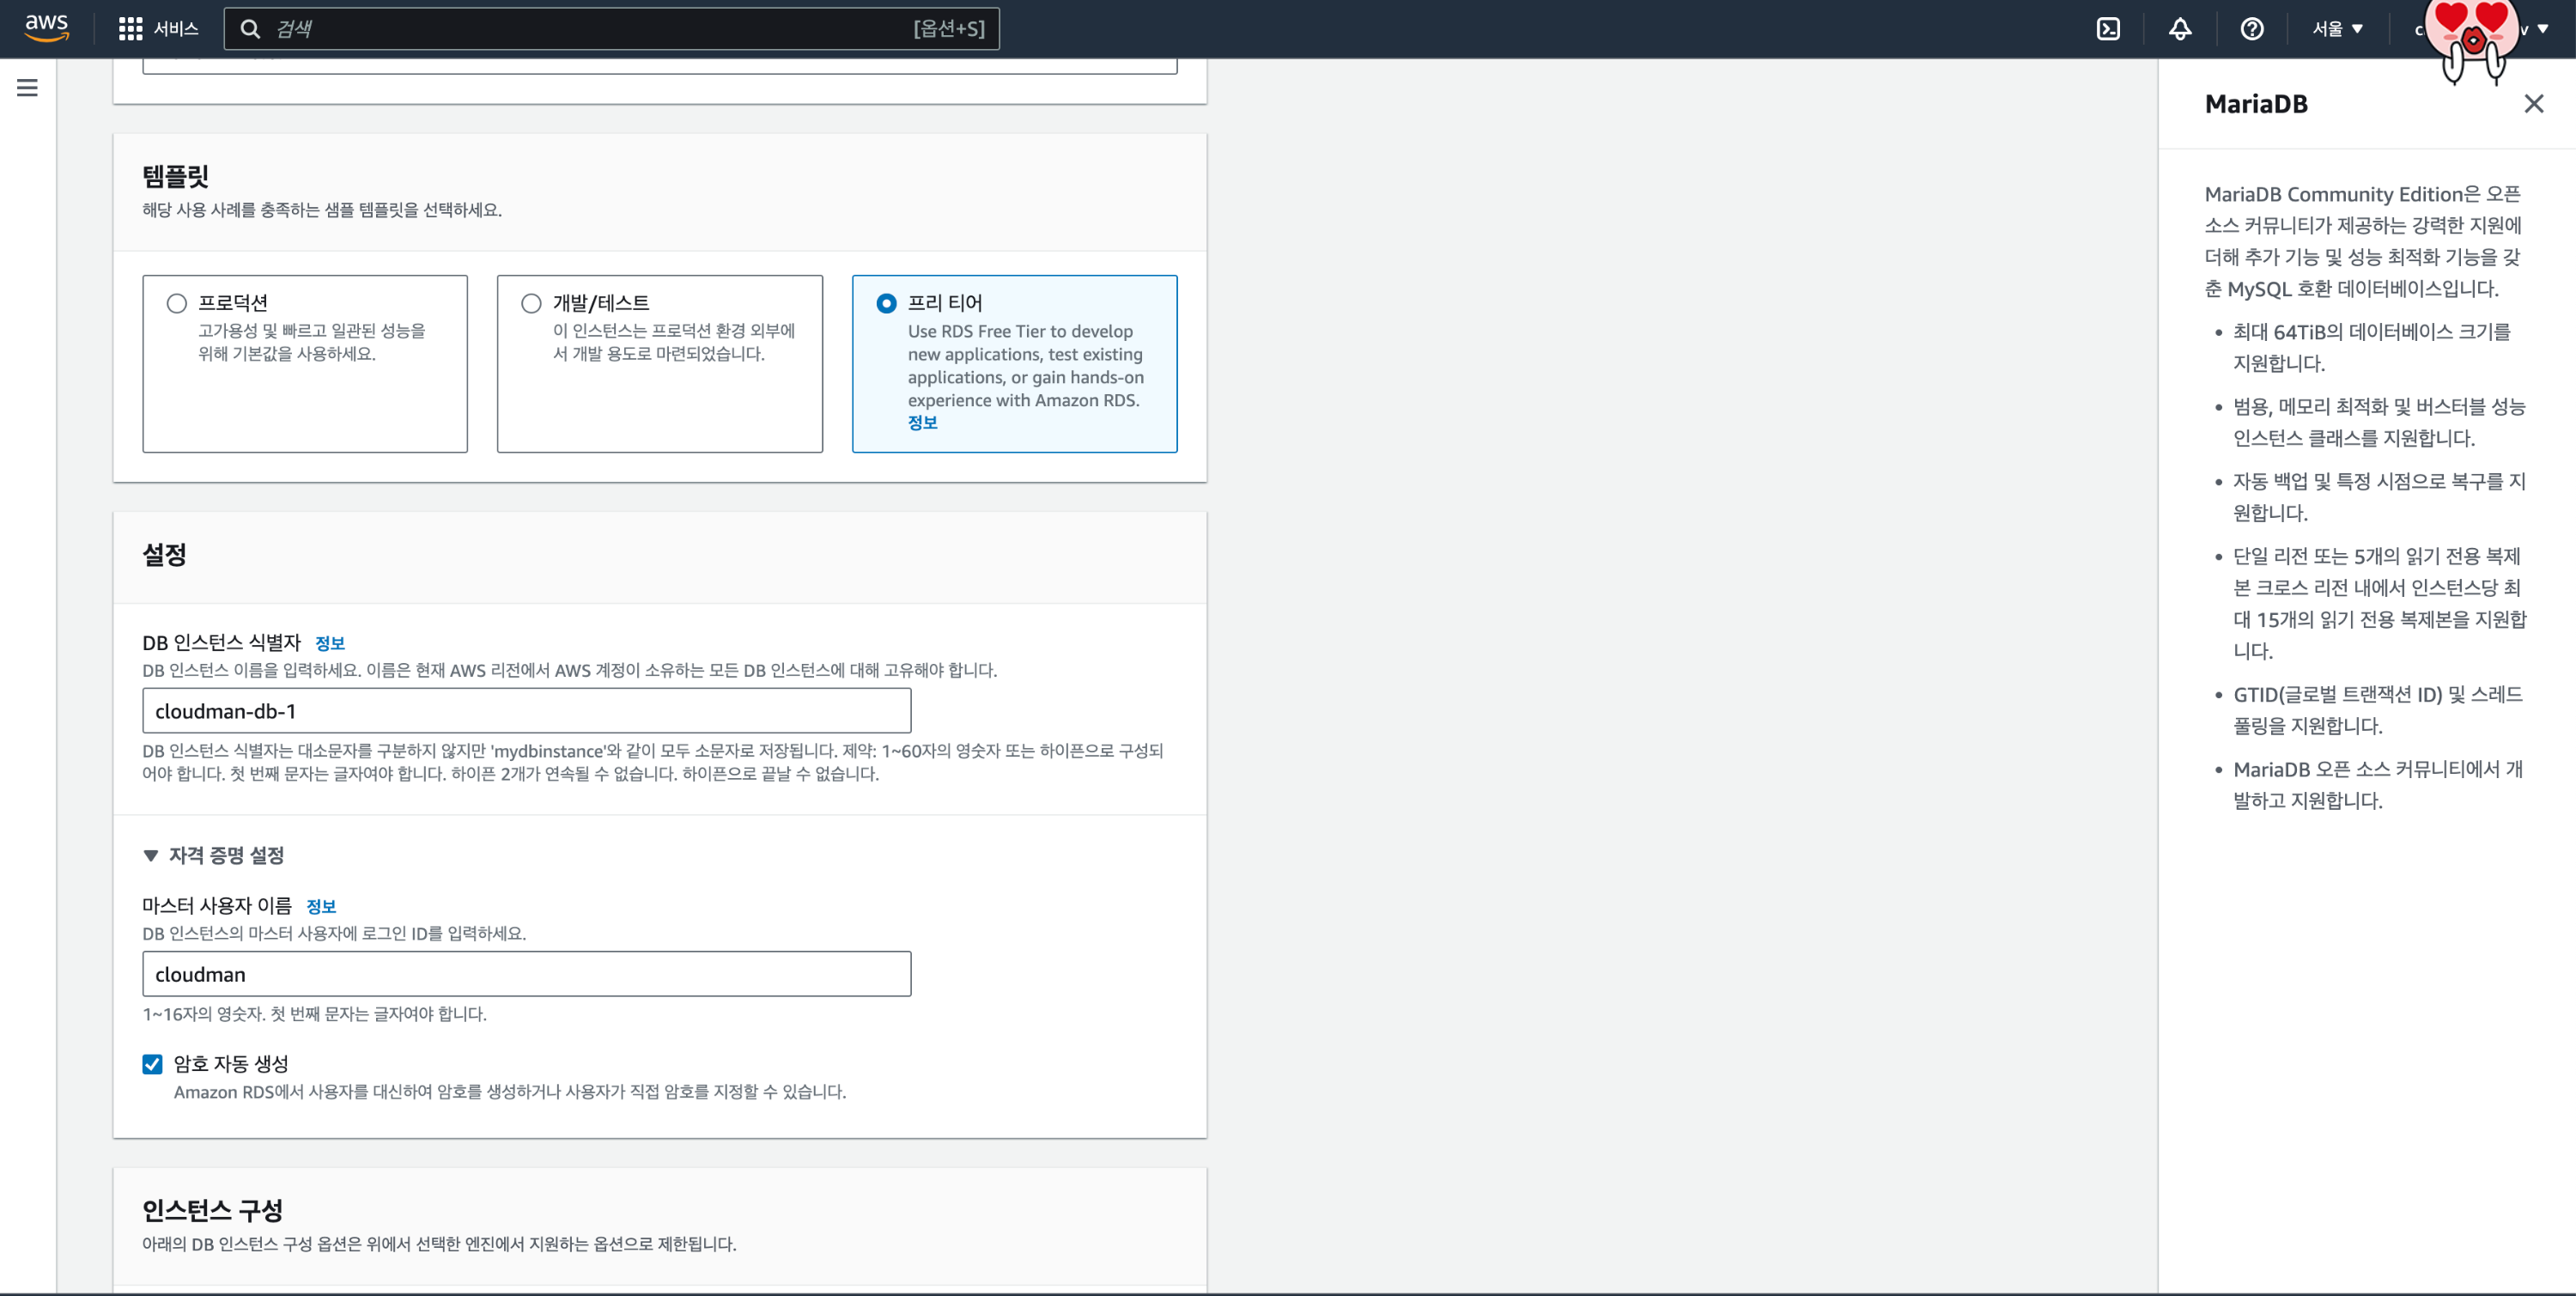2576x1296 pixels.
Task: Open 정보 link next to 마스터 사용자 이름
Action: tap(321, 907)
